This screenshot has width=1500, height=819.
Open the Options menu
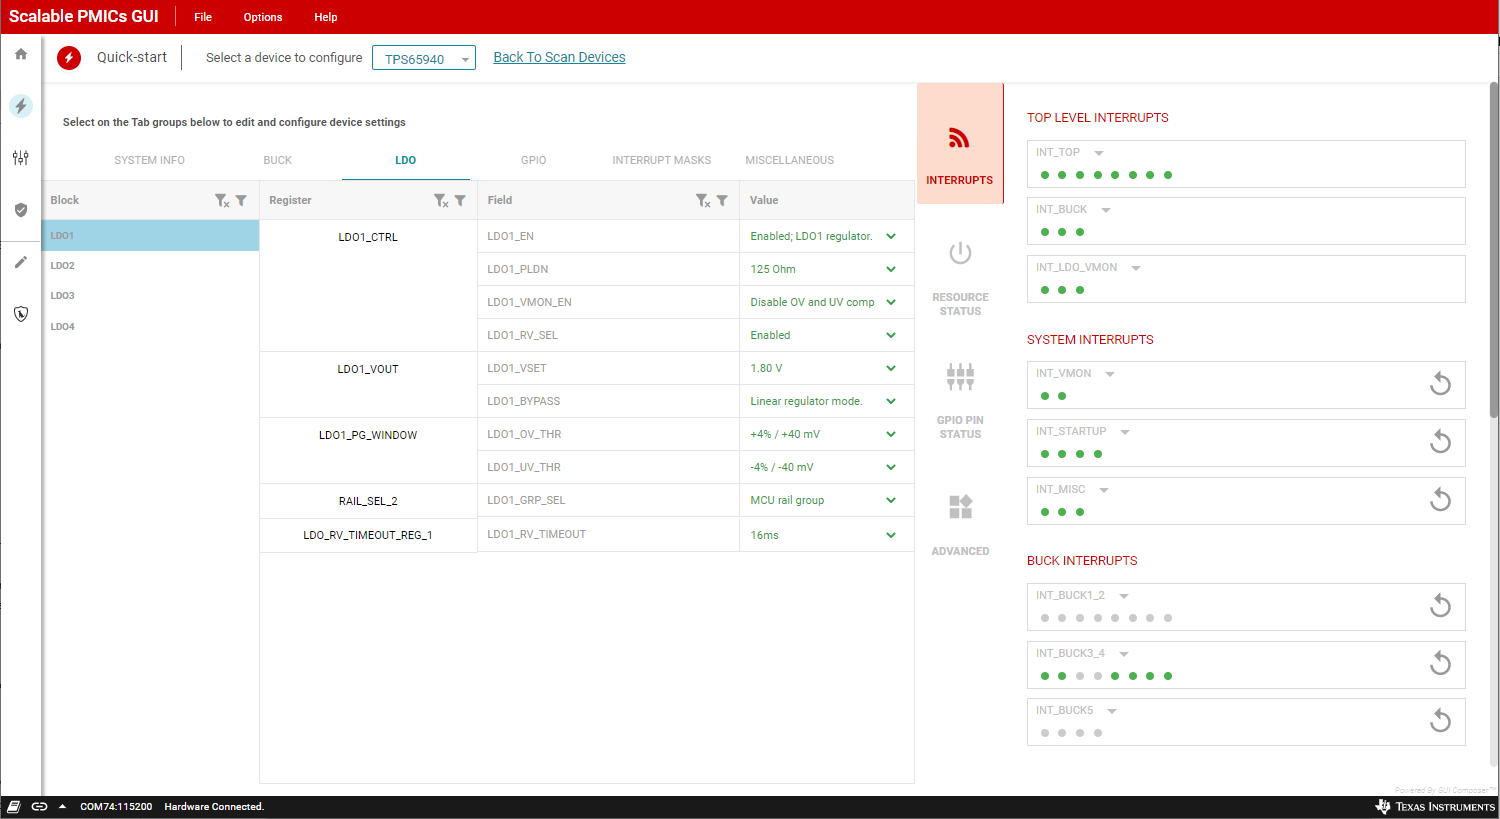[262, 17]
